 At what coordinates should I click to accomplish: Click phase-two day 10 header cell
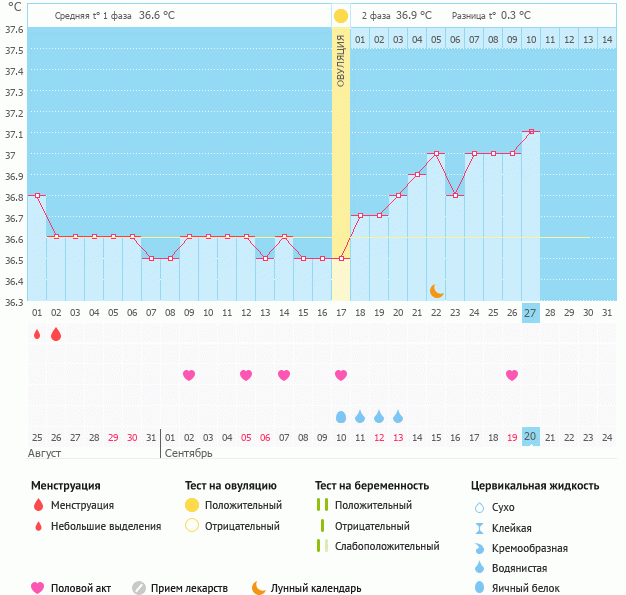(531, 39)
